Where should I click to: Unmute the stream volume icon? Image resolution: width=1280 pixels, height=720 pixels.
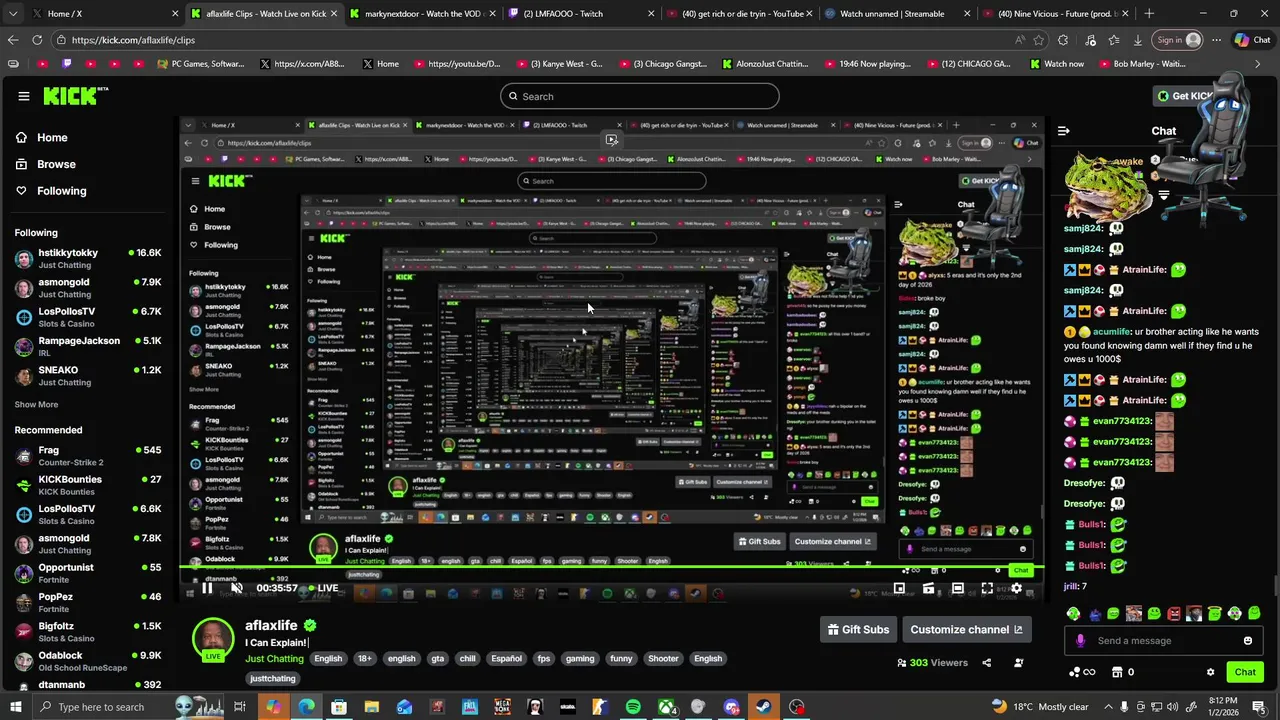pos(236,588)
